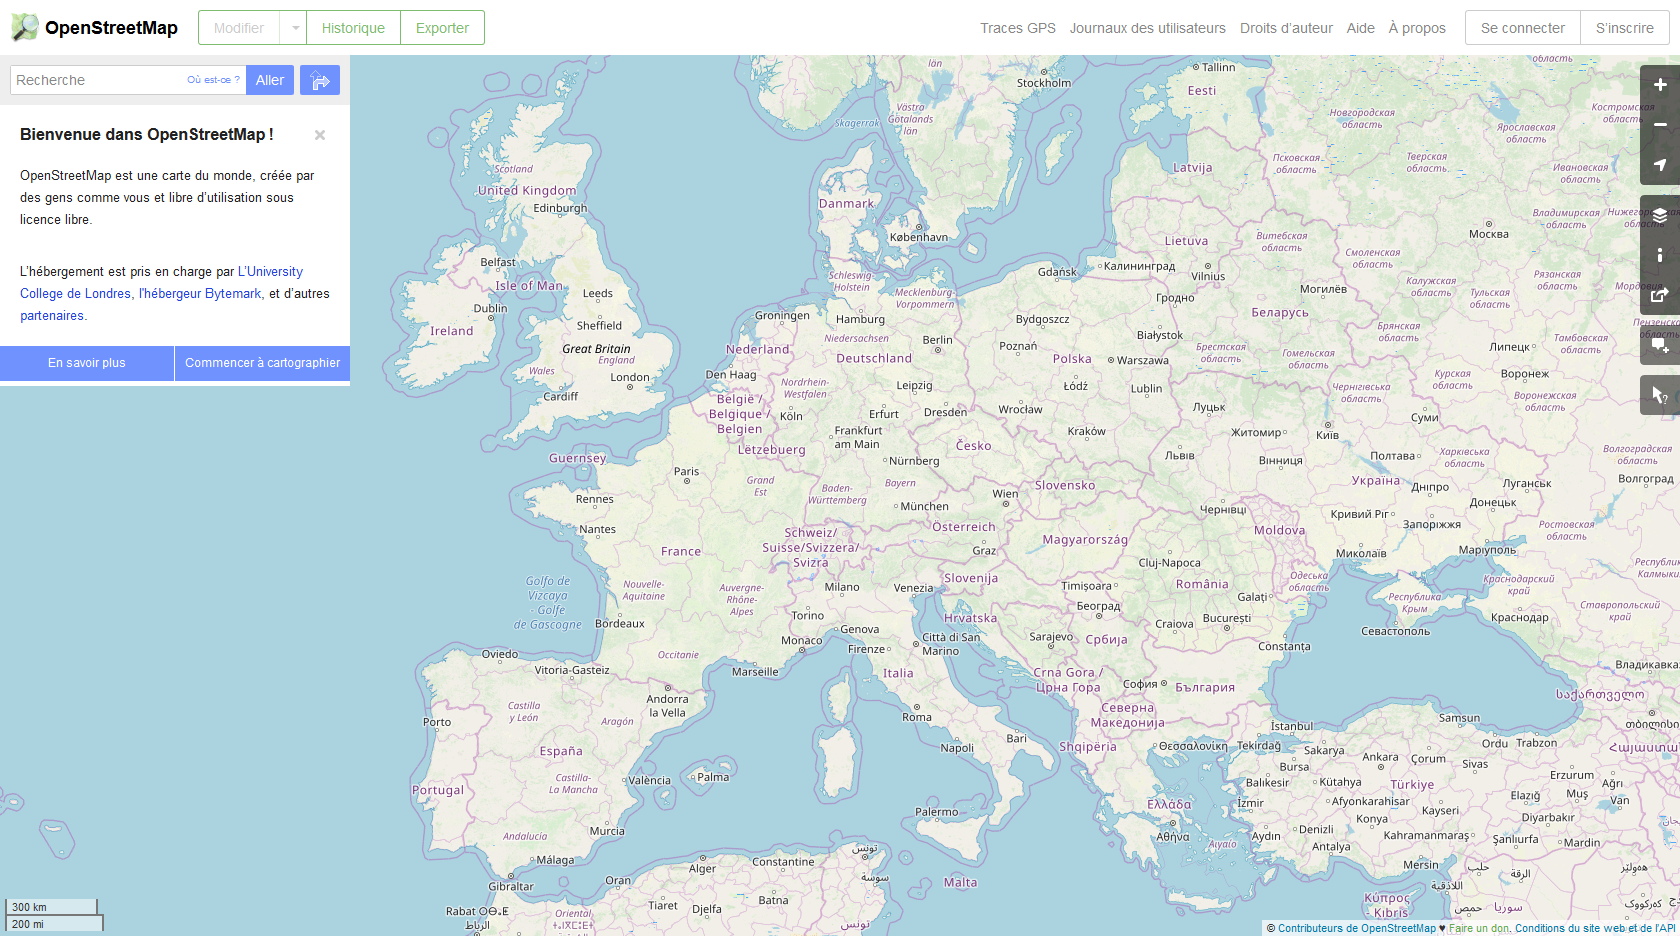The width and height of the screenshot is (1680, 936).
Task: Expand the Modifier dropdown arrow
Action: 295,28
